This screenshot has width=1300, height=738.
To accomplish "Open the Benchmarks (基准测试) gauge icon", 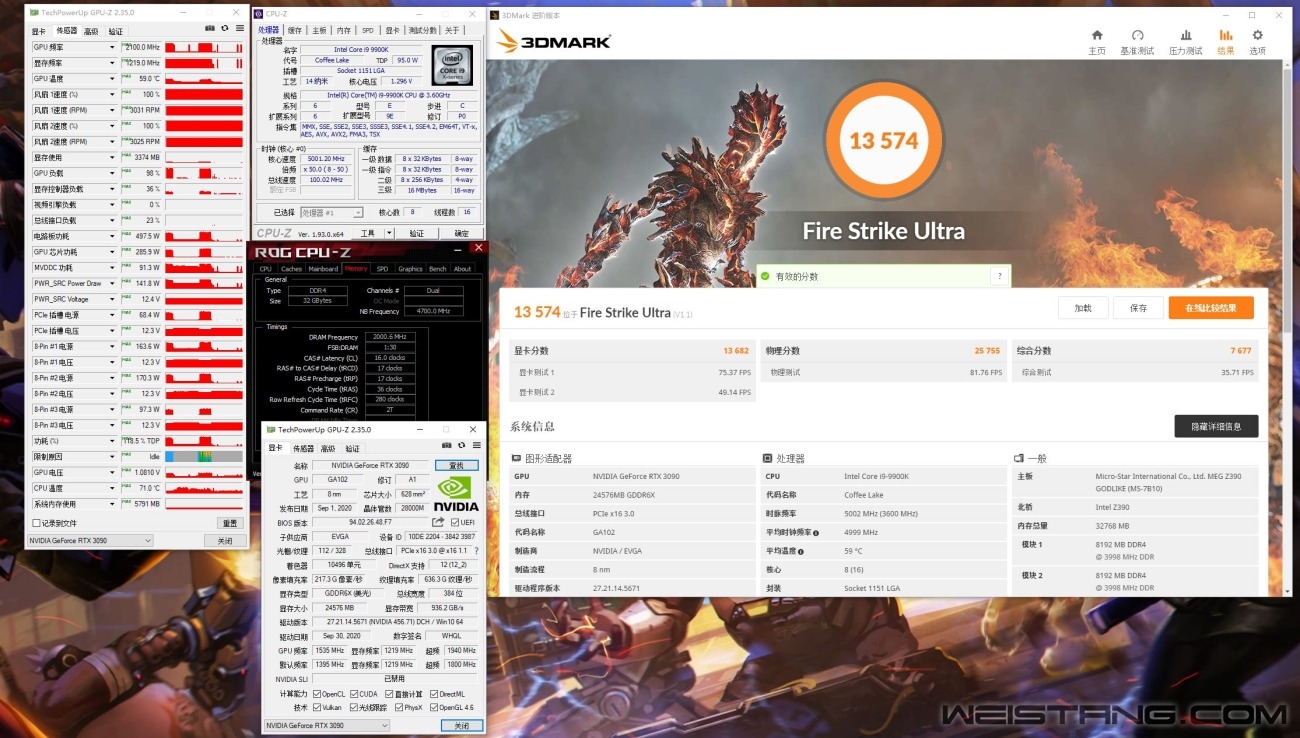I will [x=1137, y=41].
